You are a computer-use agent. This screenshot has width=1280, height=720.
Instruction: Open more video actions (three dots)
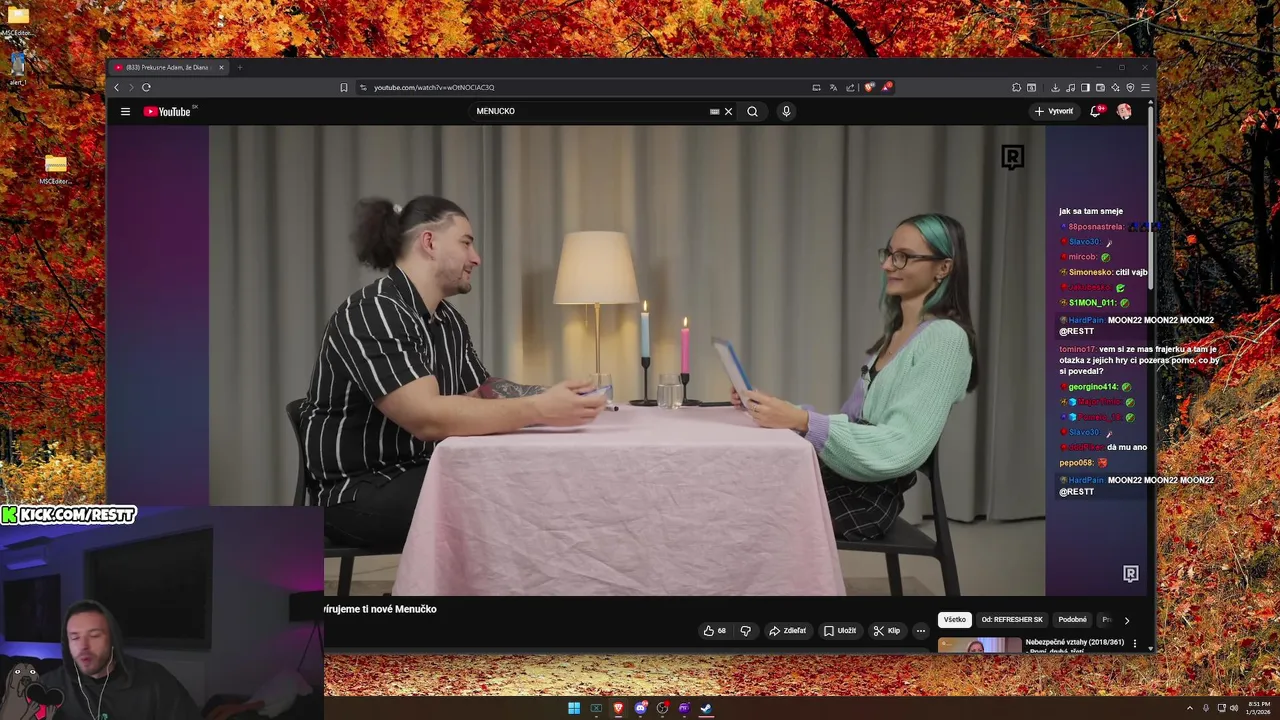(921, 631)
